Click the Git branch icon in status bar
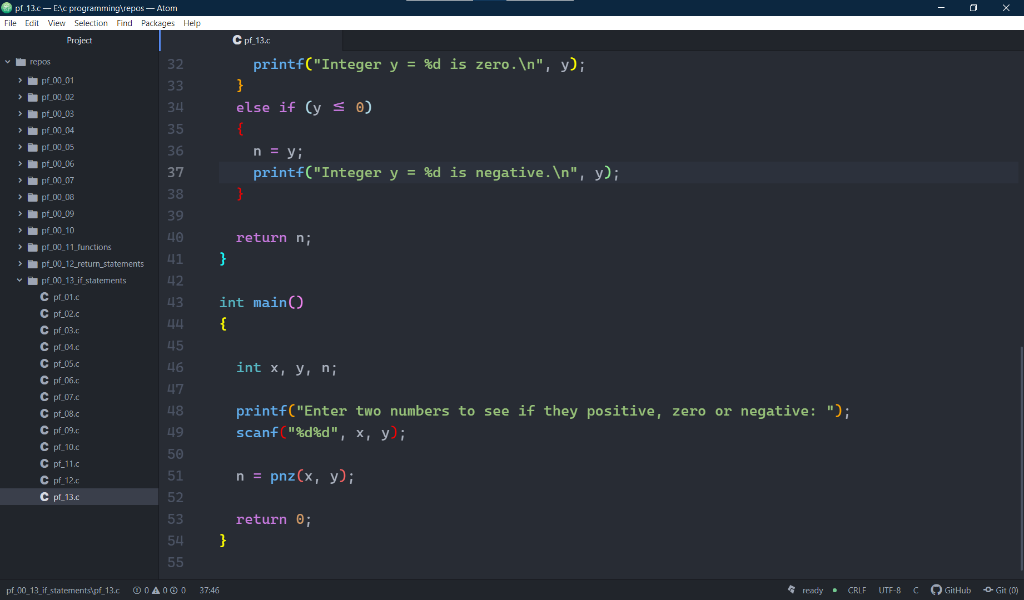 tap(988, 590)
